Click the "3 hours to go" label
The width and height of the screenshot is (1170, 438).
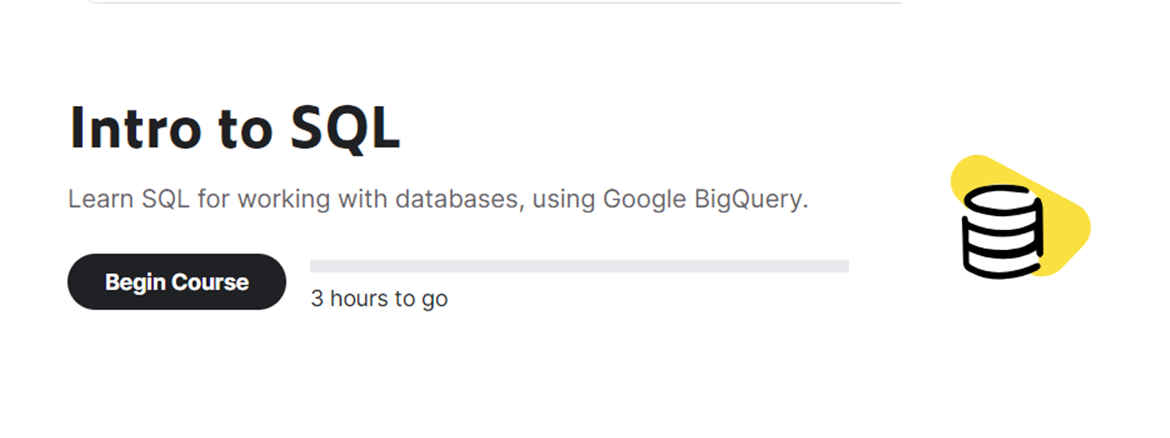[379, 299]
